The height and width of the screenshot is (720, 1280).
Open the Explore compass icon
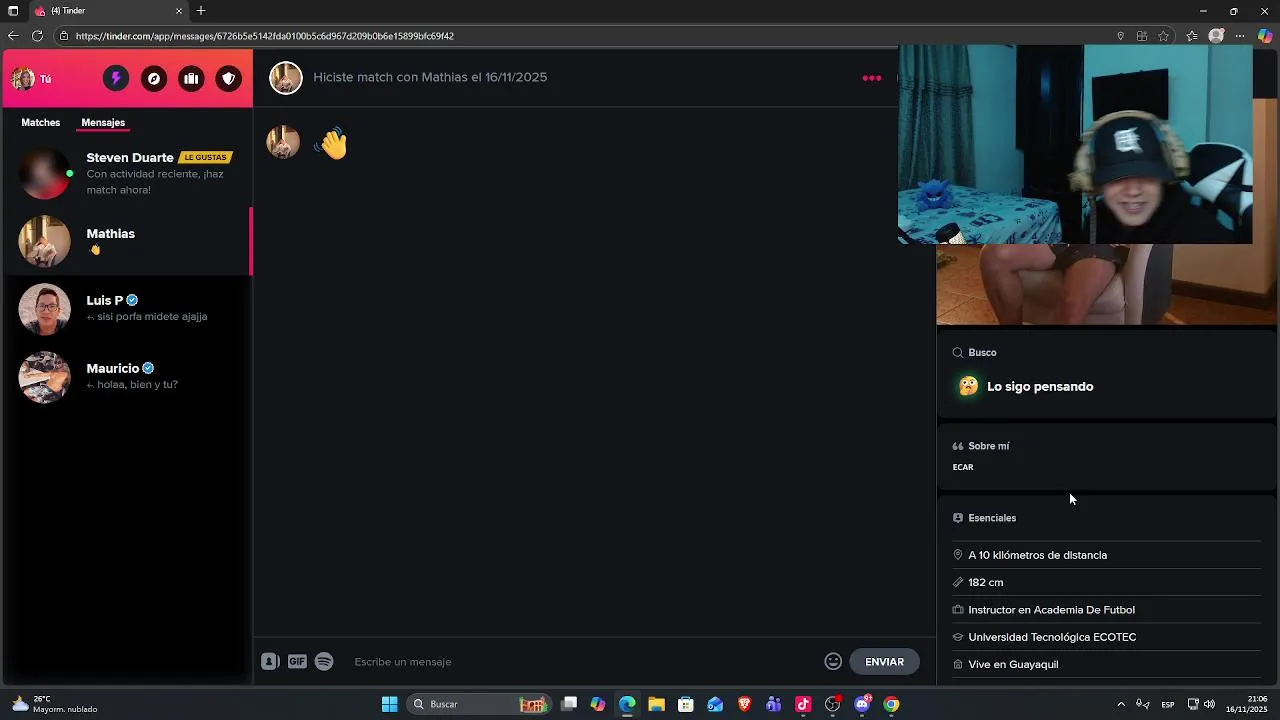[x=154, y=79]
